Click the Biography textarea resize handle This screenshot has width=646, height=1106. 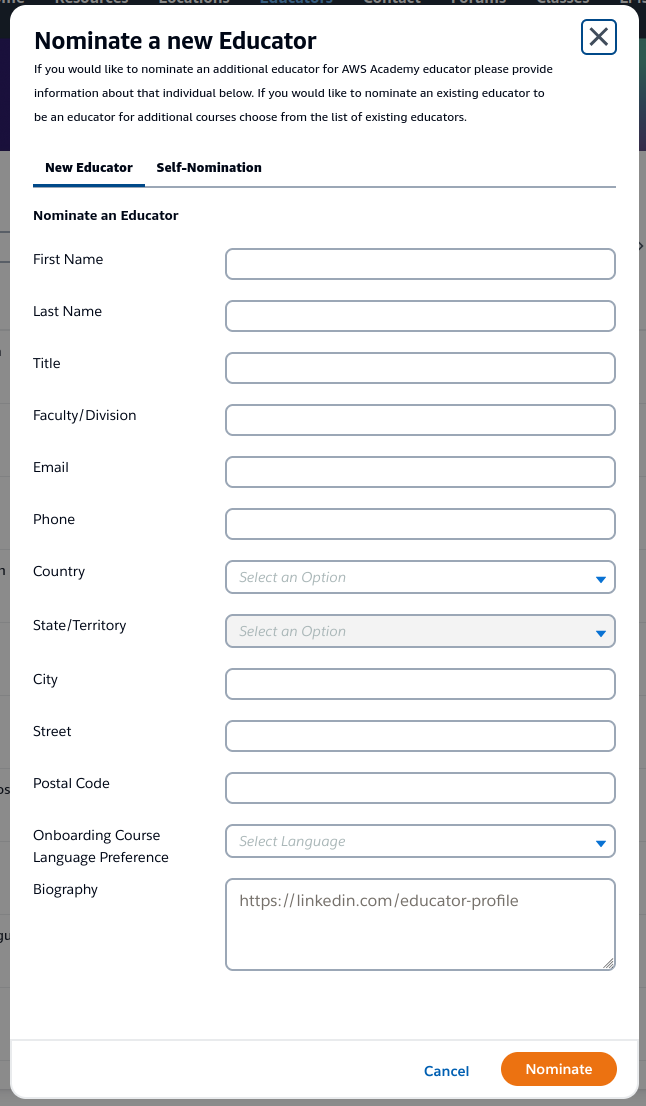608,963
